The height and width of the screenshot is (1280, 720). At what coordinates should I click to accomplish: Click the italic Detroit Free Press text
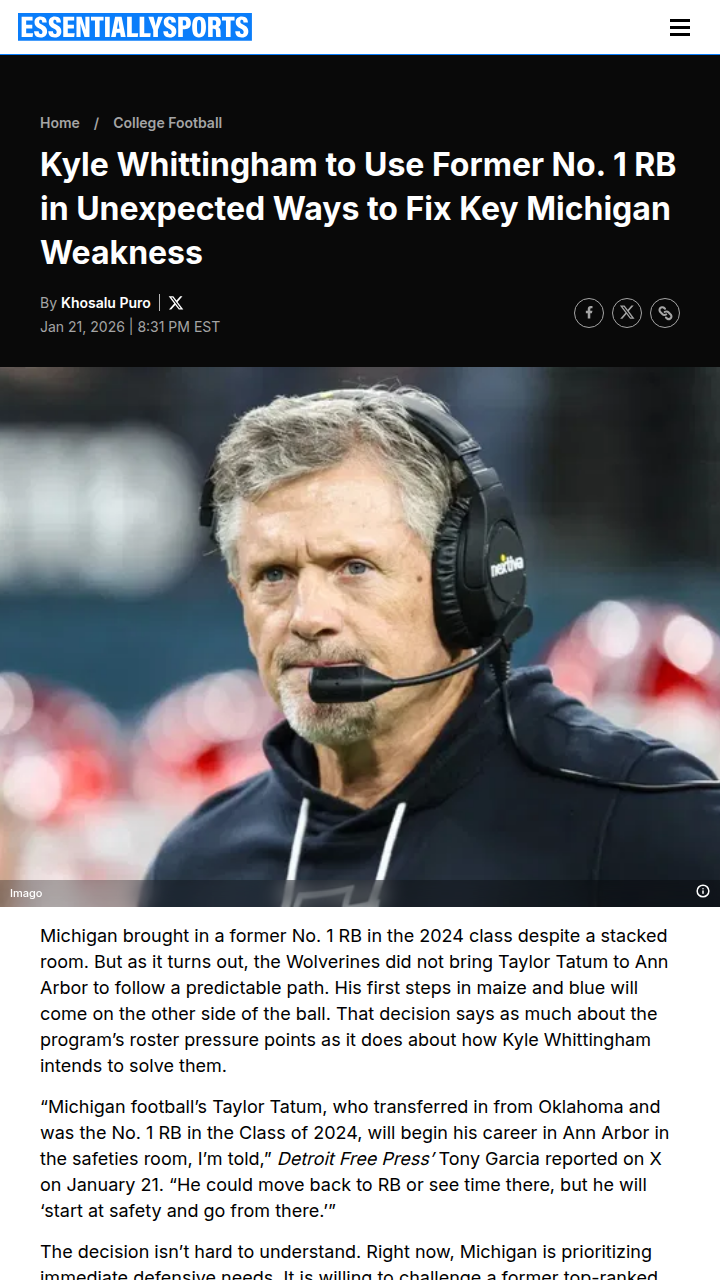pyautogui.click(x=356, y=1159)
